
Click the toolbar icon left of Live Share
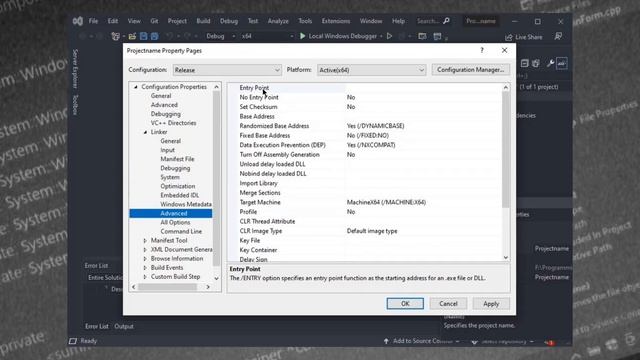tap(437, 36)
